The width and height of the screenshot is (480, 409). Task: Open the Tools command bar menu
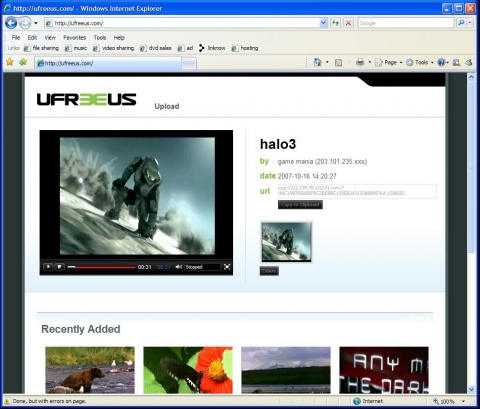click(x=419, y=62)
